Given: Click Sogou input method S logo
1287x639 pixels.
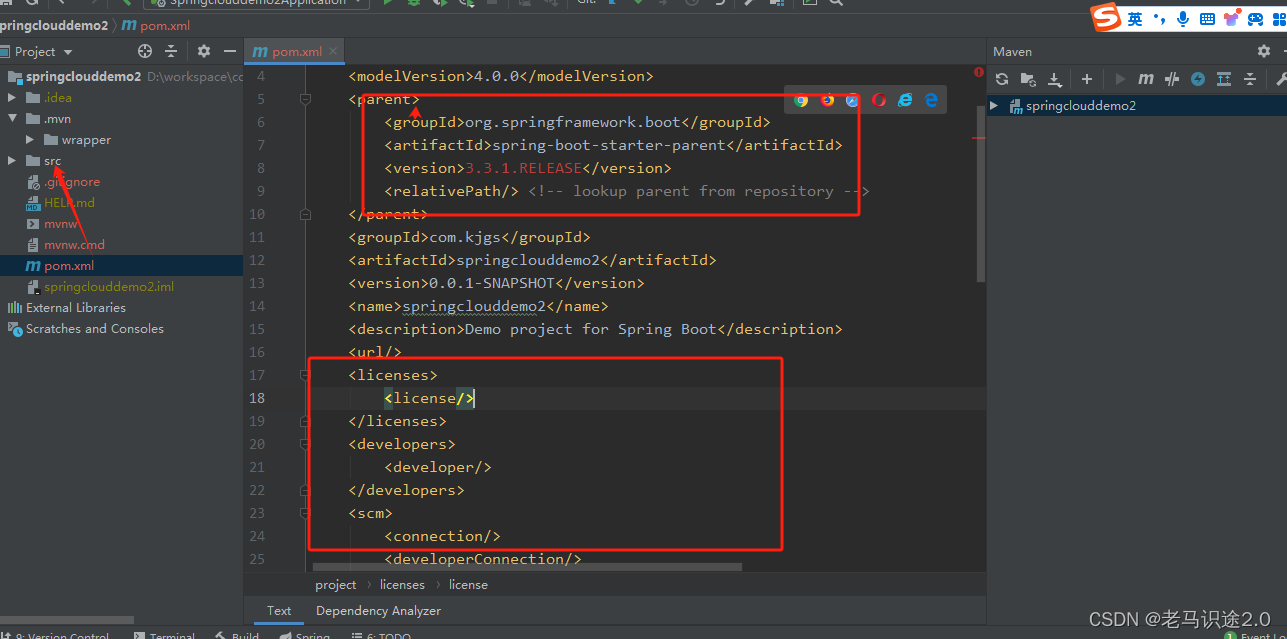Looking at the screenshot, I should tap(1105, 17).
